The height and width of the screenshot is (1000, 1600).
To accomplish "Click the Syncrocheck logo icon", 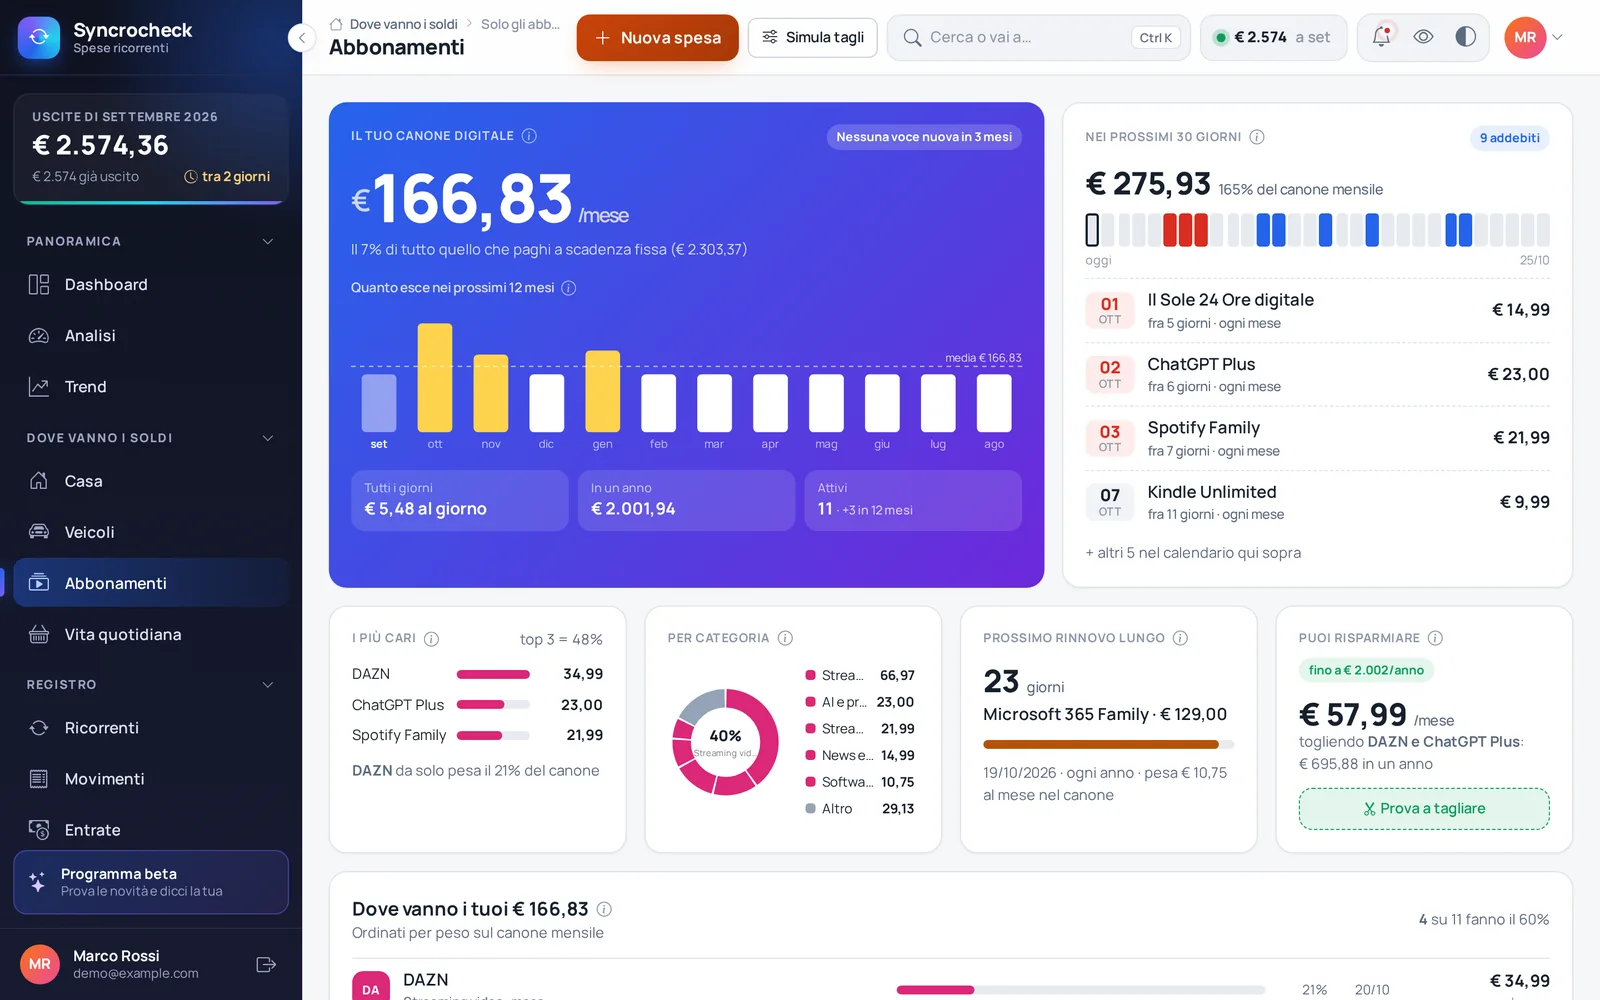I will (x=39, y=37).
